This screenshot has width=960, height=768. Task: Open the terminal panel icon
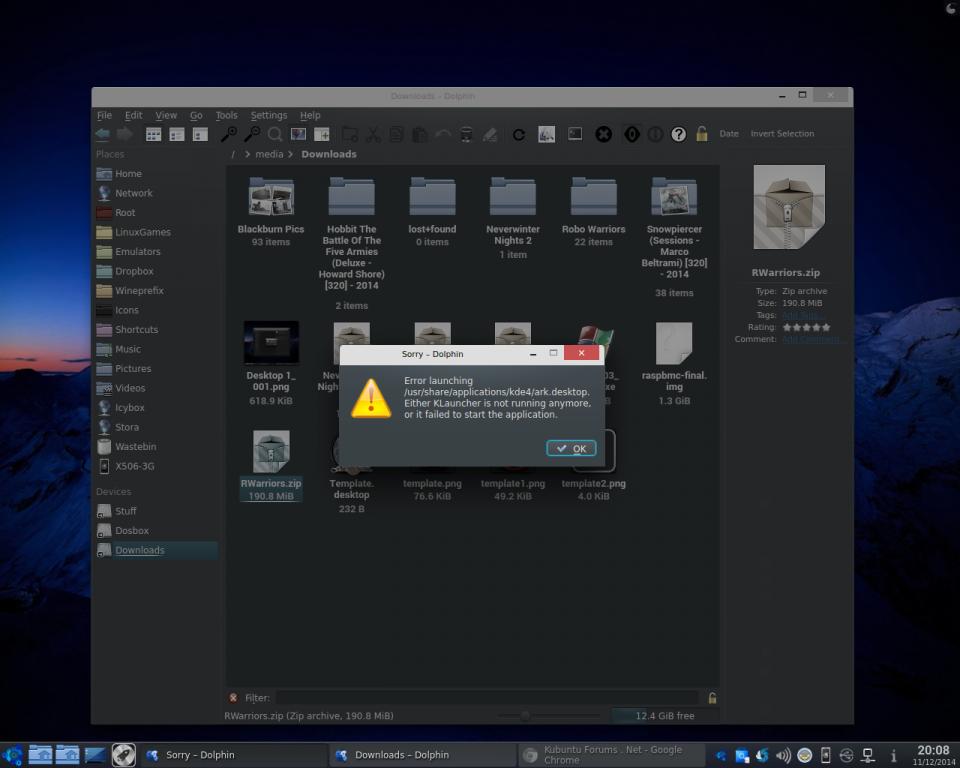[575, 134]
